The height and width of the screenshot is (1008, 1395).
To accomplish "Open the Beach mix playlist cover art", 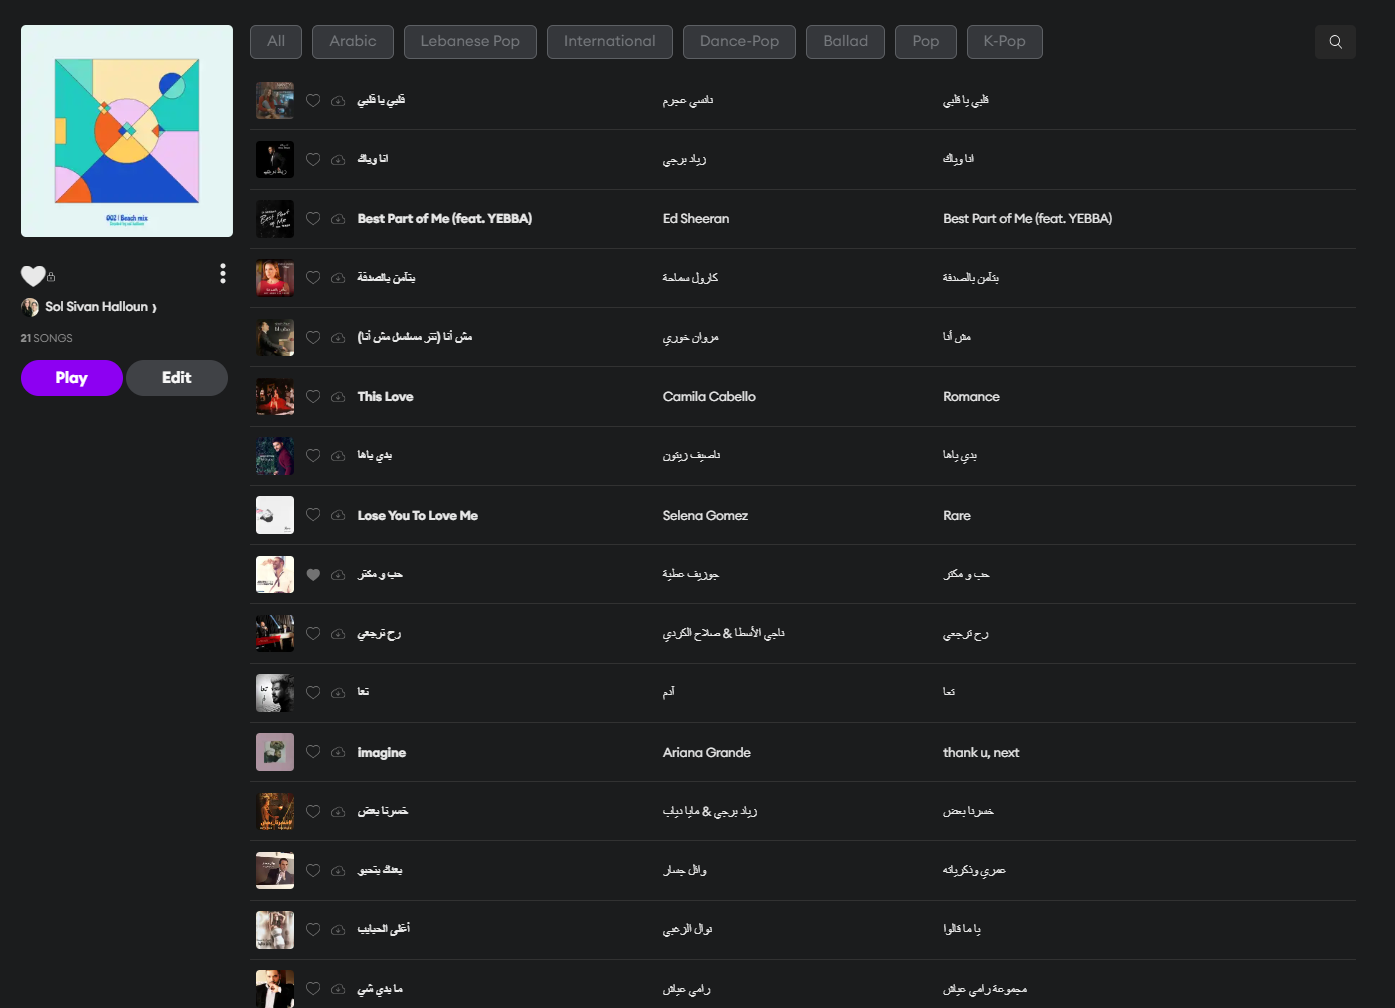I will click(127, 131).
